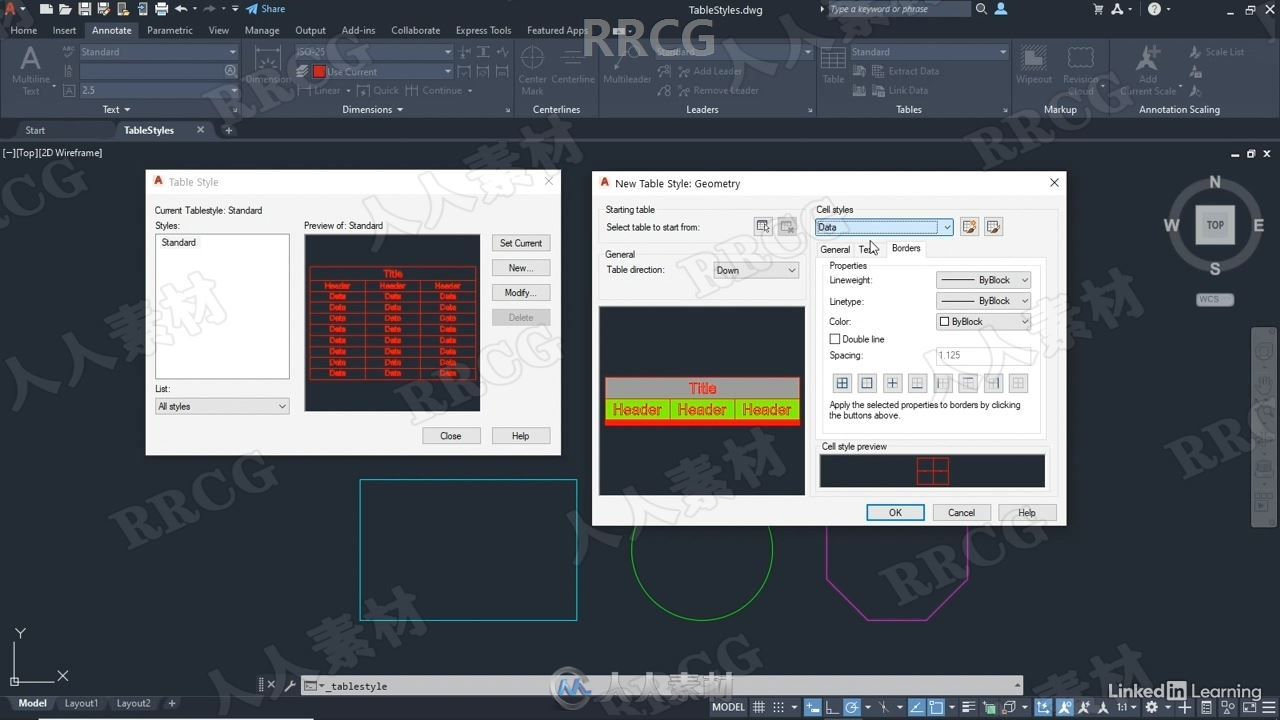Screen dimensions: 1280x720
Task: Click Cancel in New Table Style dialog
Action: [x=961, y=512]
